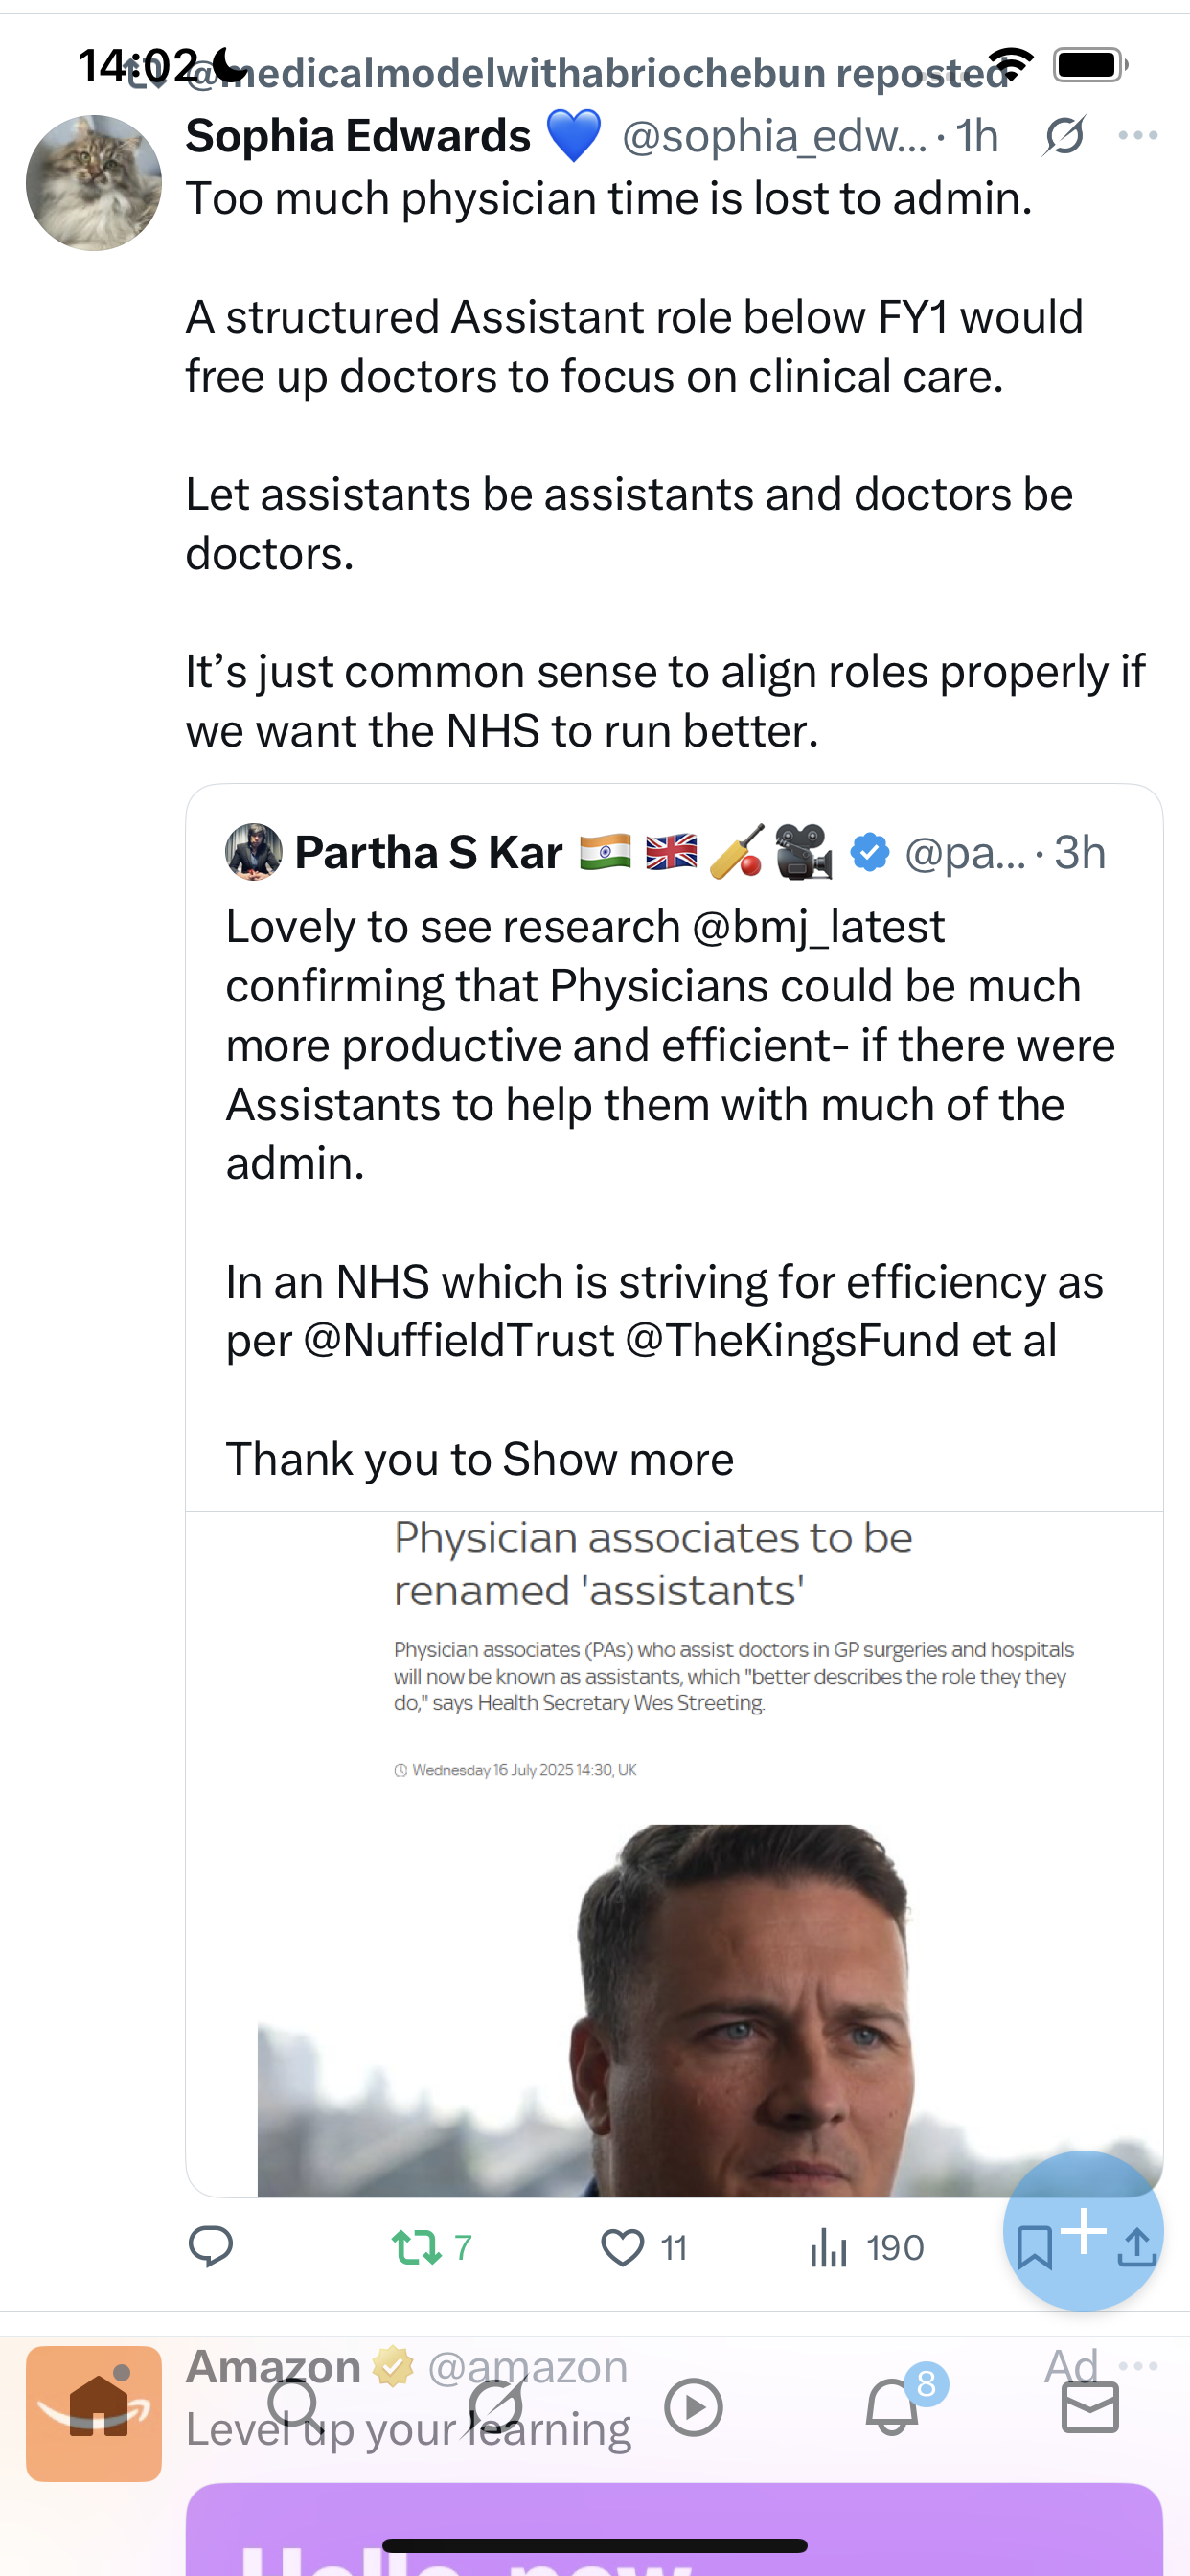Open Sophia Edwards' cat profile picture
This screenshot has height=2576, width=1190.
94,182
